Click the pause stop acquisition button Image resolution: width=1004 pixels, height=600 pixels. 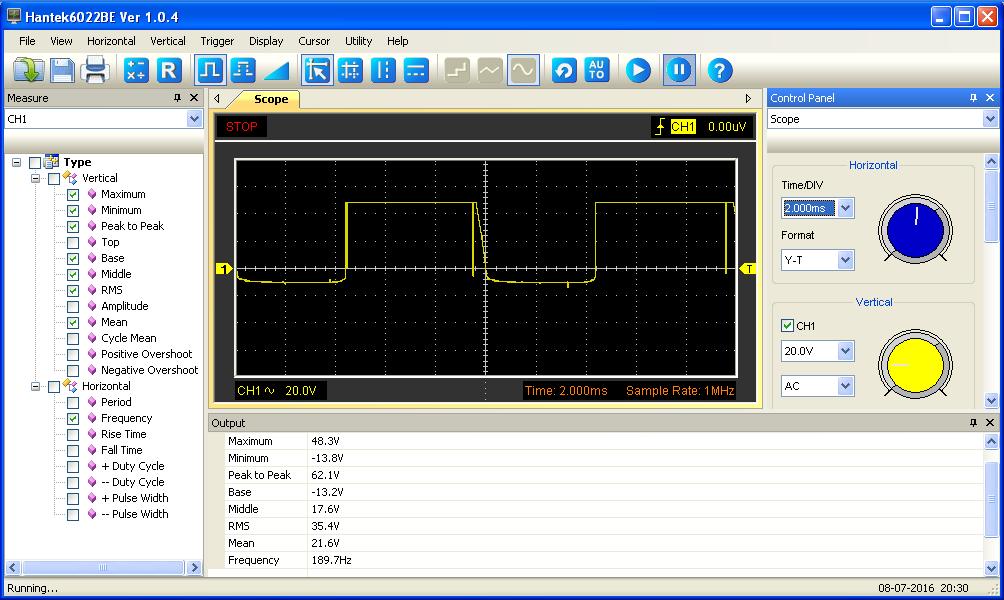679,70
